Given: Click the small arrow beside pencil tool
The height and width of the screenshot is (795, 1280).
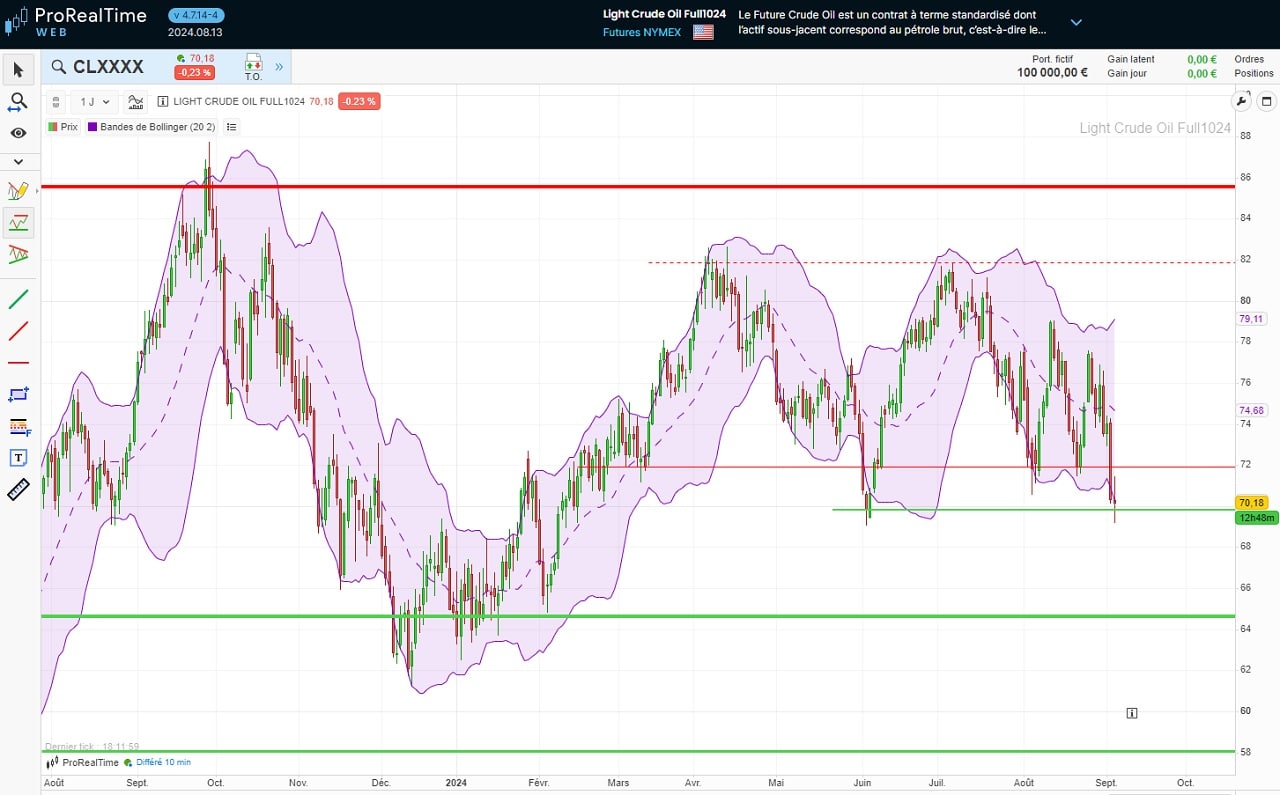Looking at the screenshot, I should pos(36,190).
